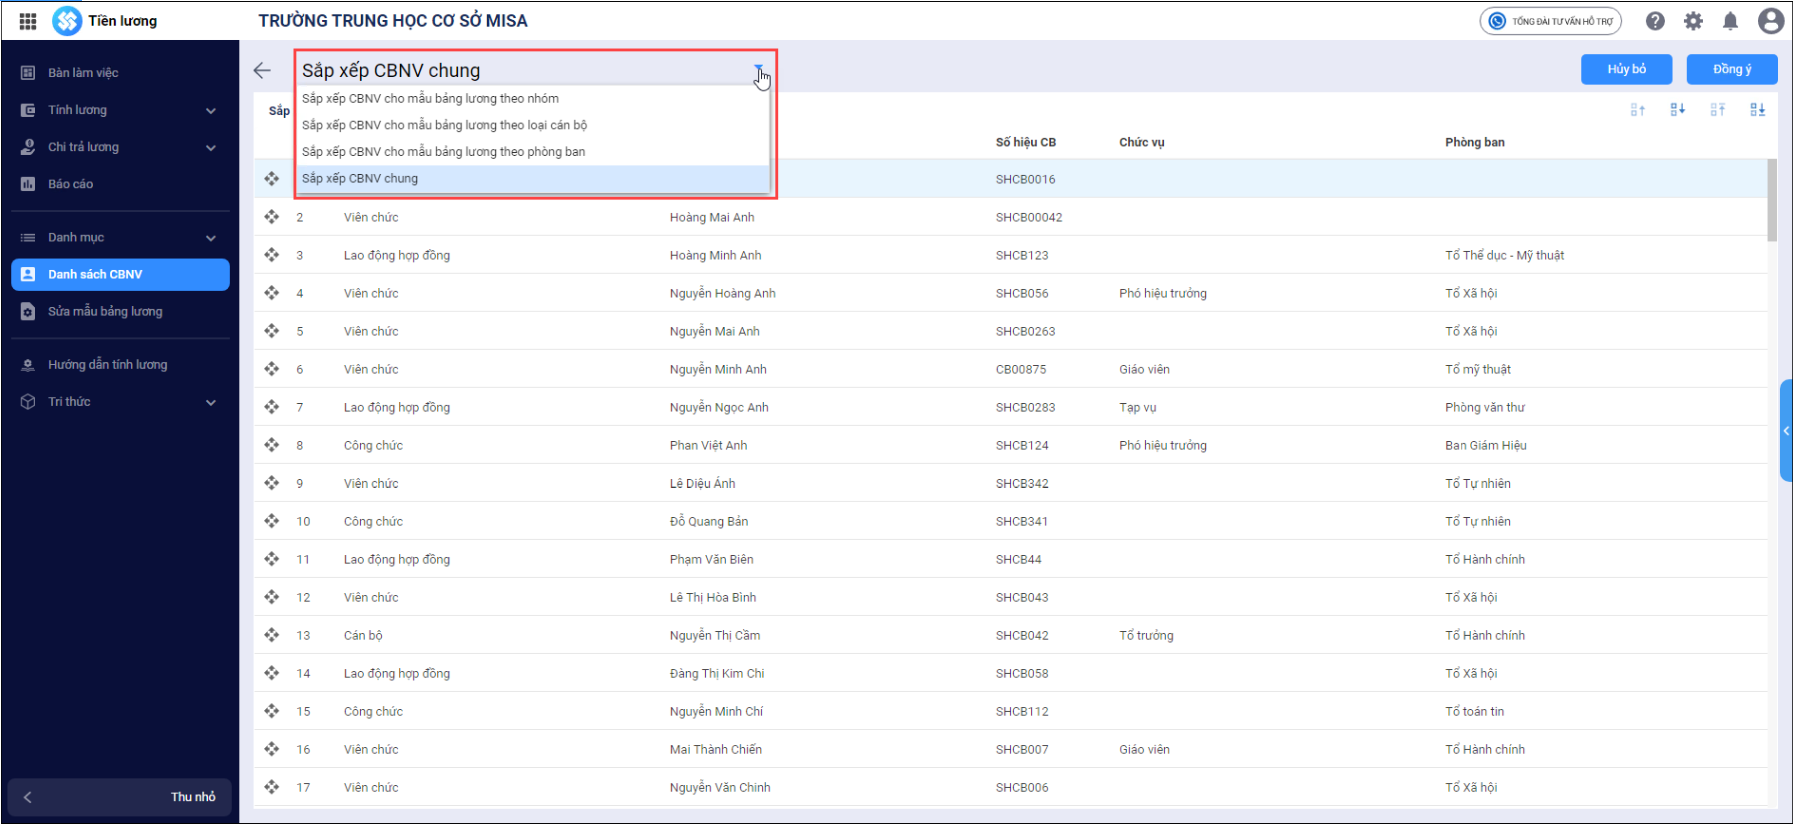The image size is (1795, 827).
Task: Expand the Chi trả lương menu
Action: point(211,147)
